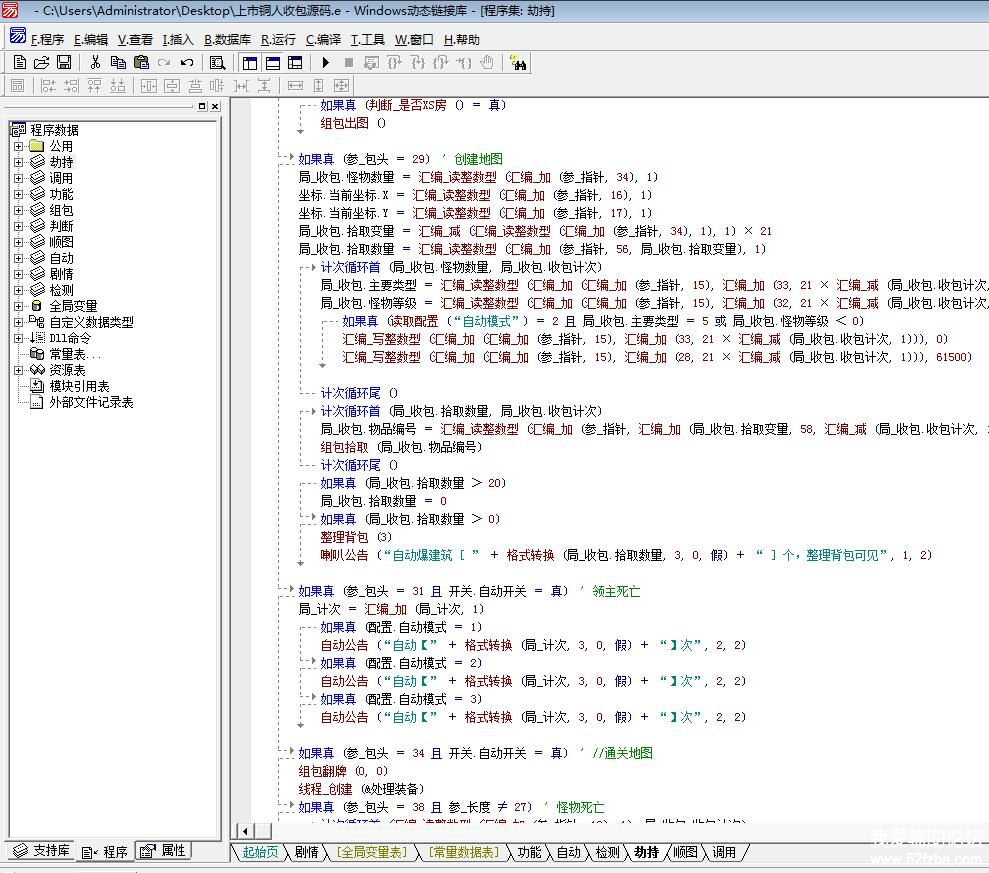Click the Paste clipboard icon
Viewport: 989px width, 873px height.
(141, 63)
